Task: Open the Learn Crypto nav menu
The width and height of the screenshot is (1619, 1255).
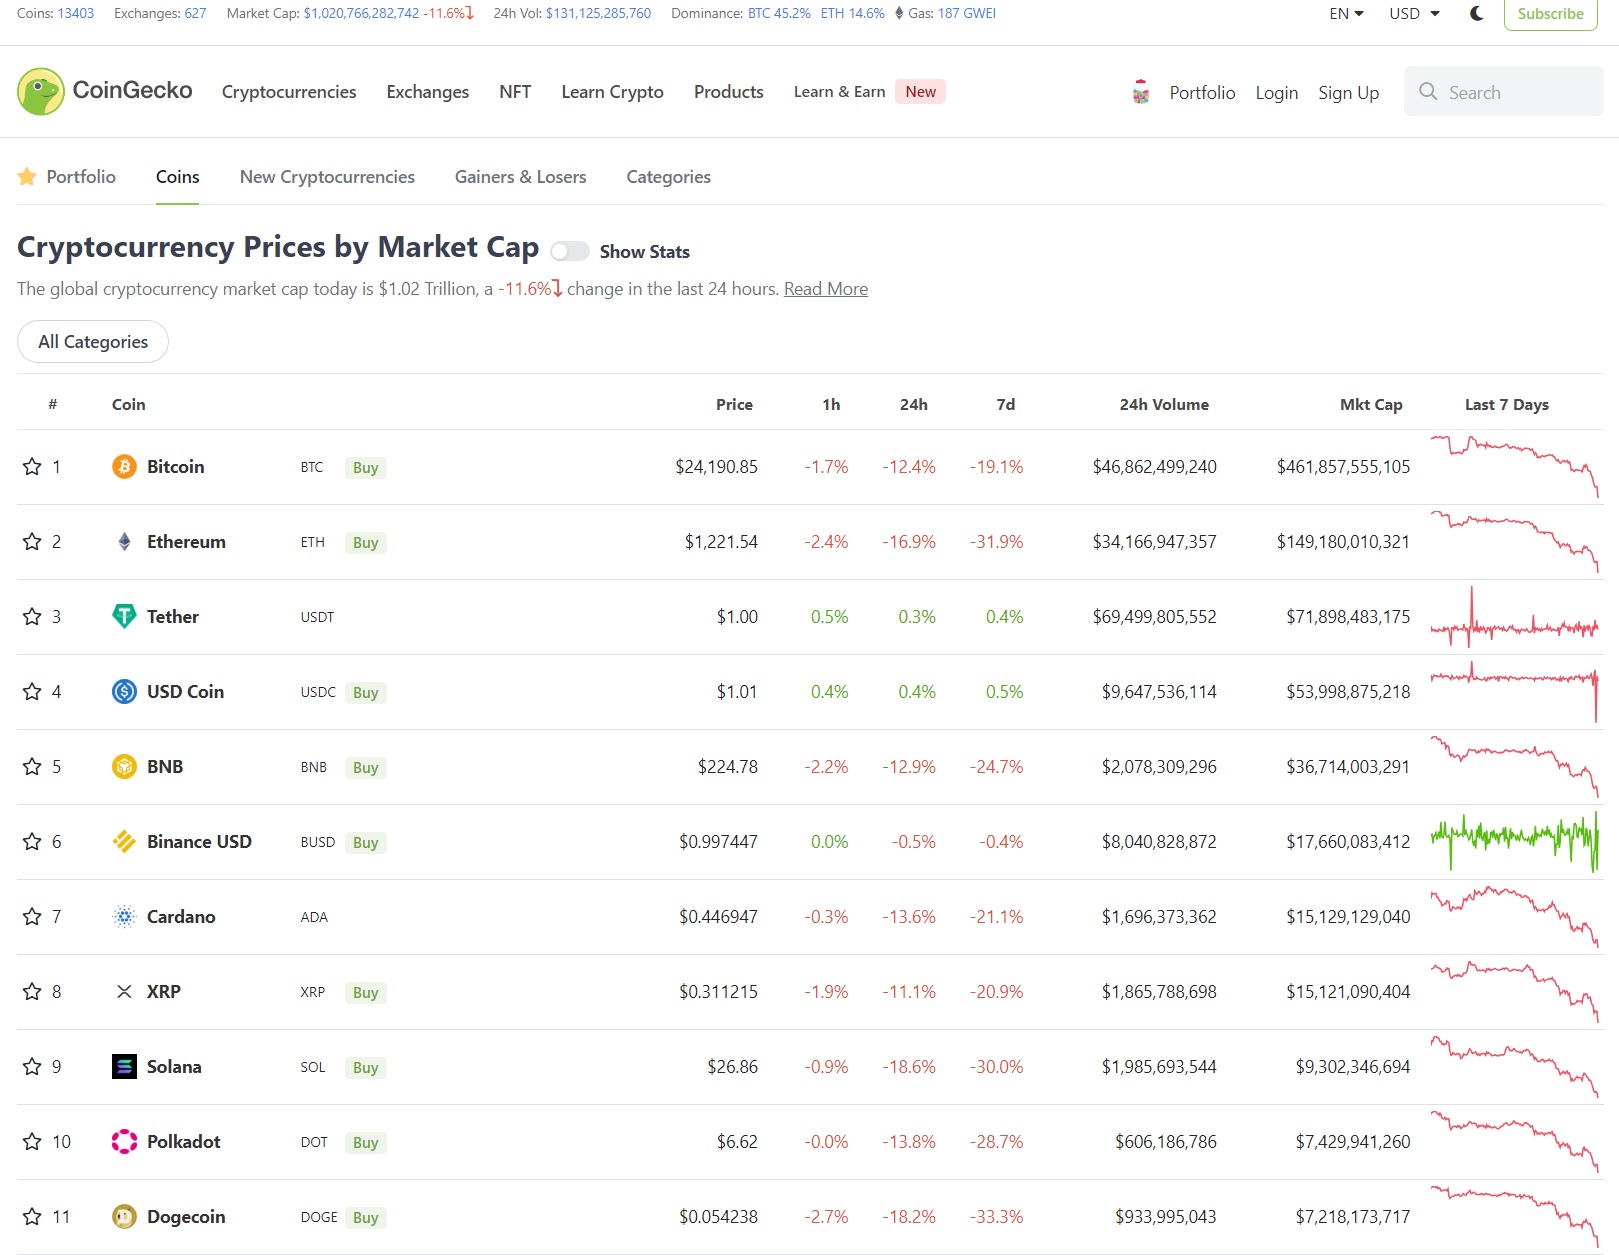Action: (x=612, y=92)
